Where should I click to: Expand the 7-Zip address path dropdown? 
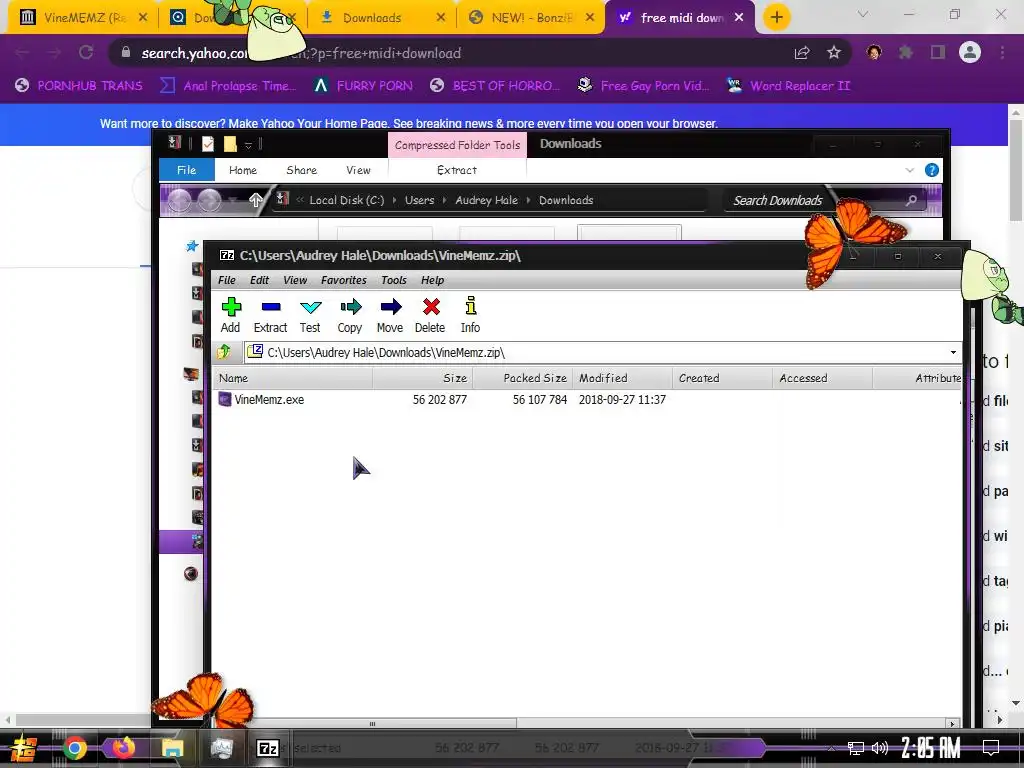click(953, 353)
